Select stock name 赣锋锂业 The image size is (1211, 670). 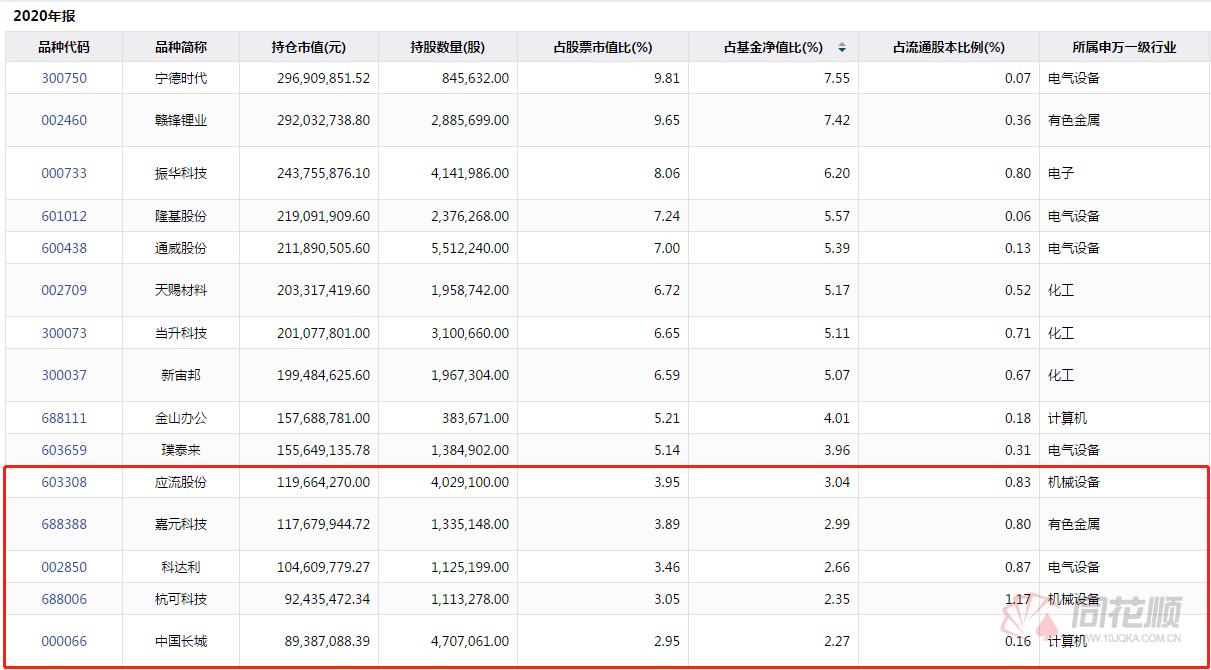click(x=181, y=120)
